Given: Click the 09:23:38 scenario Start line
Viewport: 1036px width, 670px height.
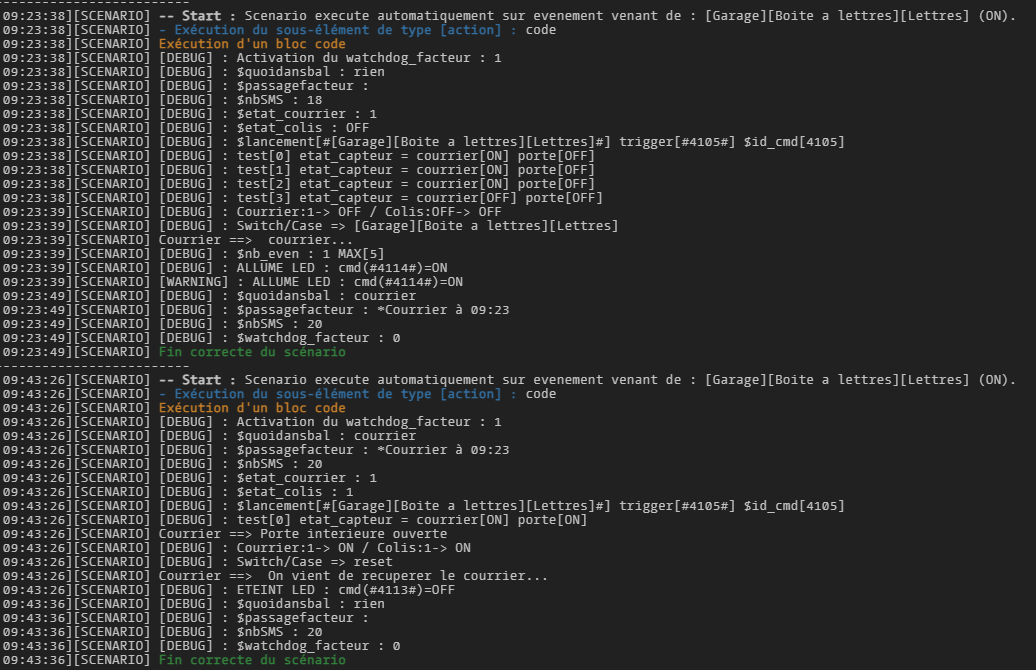Looking at the screenshot, I should (x=500, y=16).
